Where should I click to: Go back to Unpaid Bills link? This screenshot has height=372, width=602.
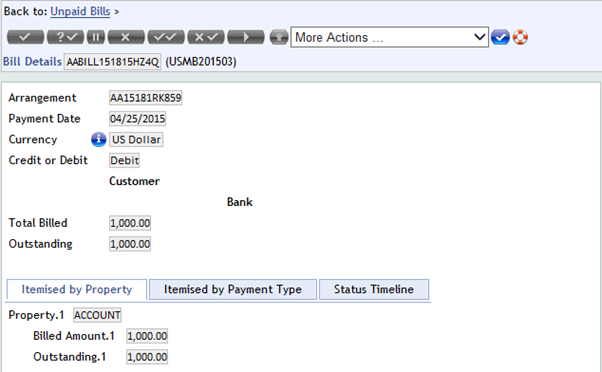tap(80, 12)
